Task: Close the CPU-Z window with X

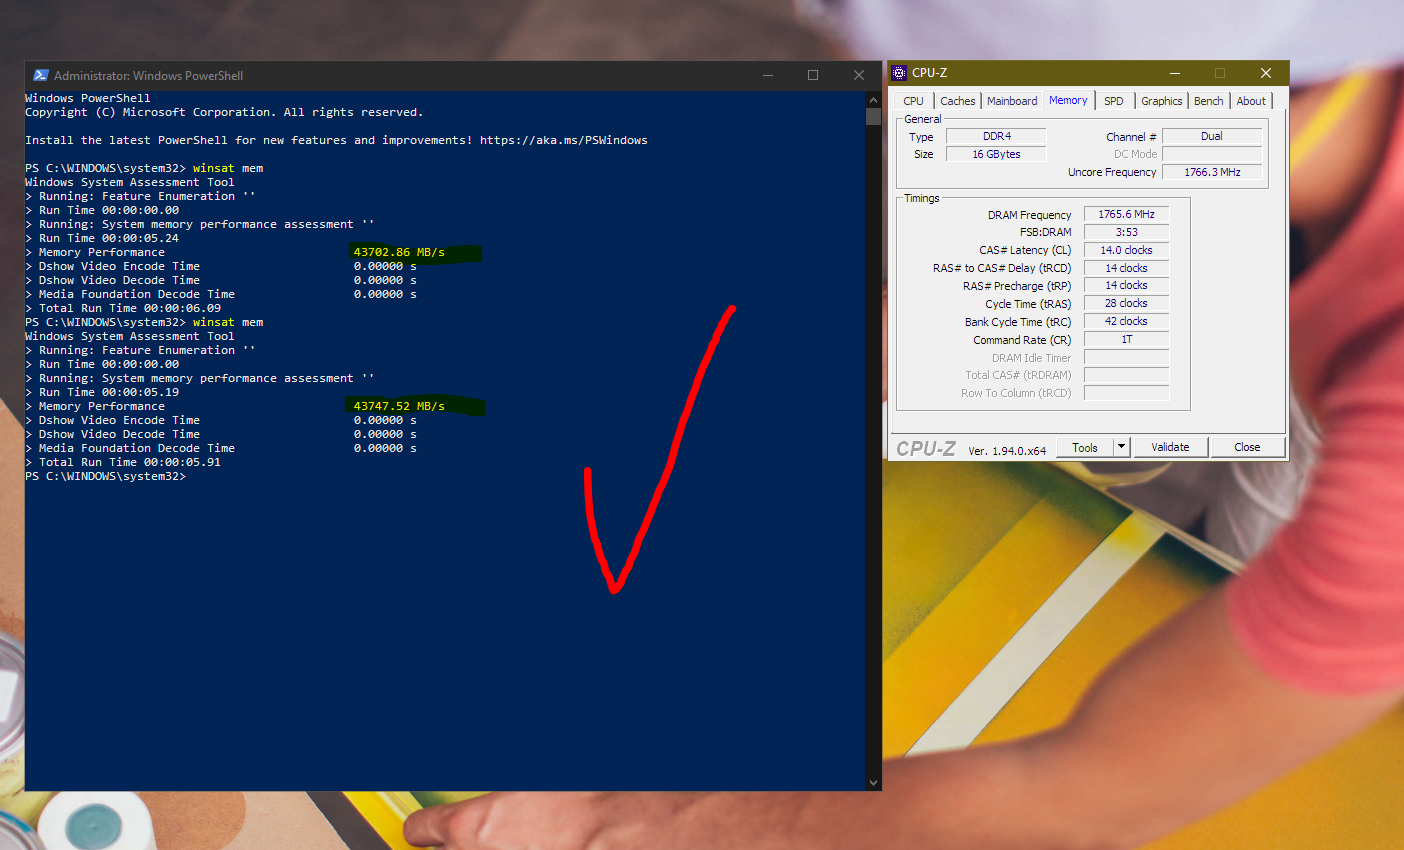Action: 1266,73
